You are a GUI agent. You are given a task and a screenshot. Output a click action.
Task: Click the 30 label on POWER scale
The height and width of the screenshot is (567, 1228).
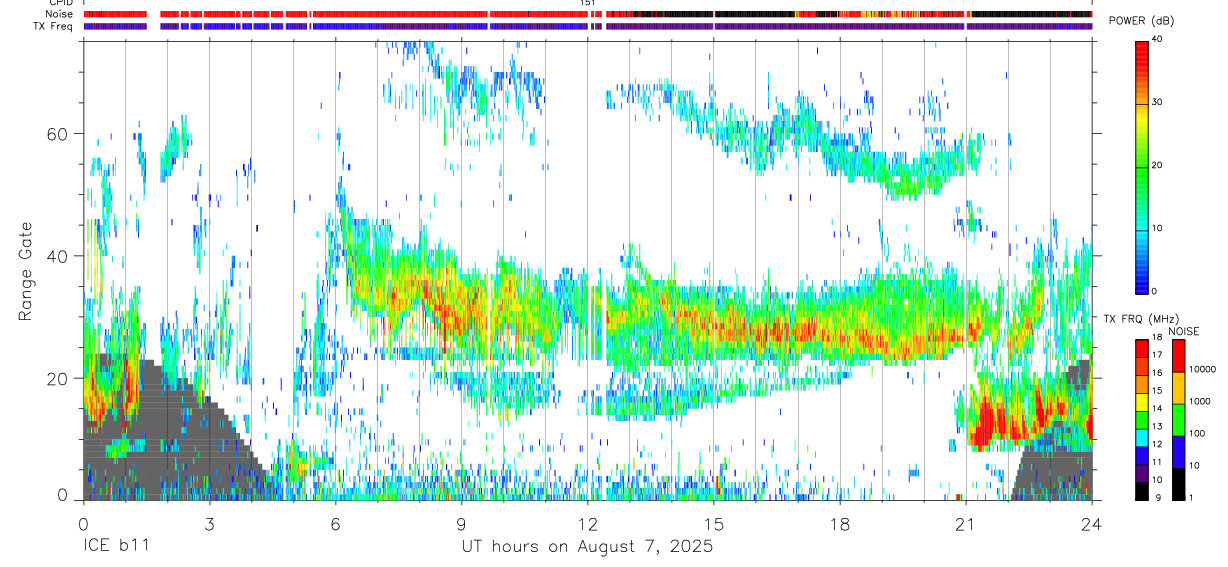coord(1158,103)
